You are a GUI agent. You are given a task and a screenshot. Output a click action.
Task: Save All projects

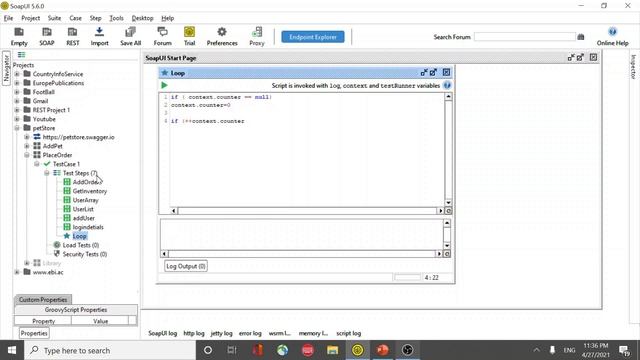[130, 36]
